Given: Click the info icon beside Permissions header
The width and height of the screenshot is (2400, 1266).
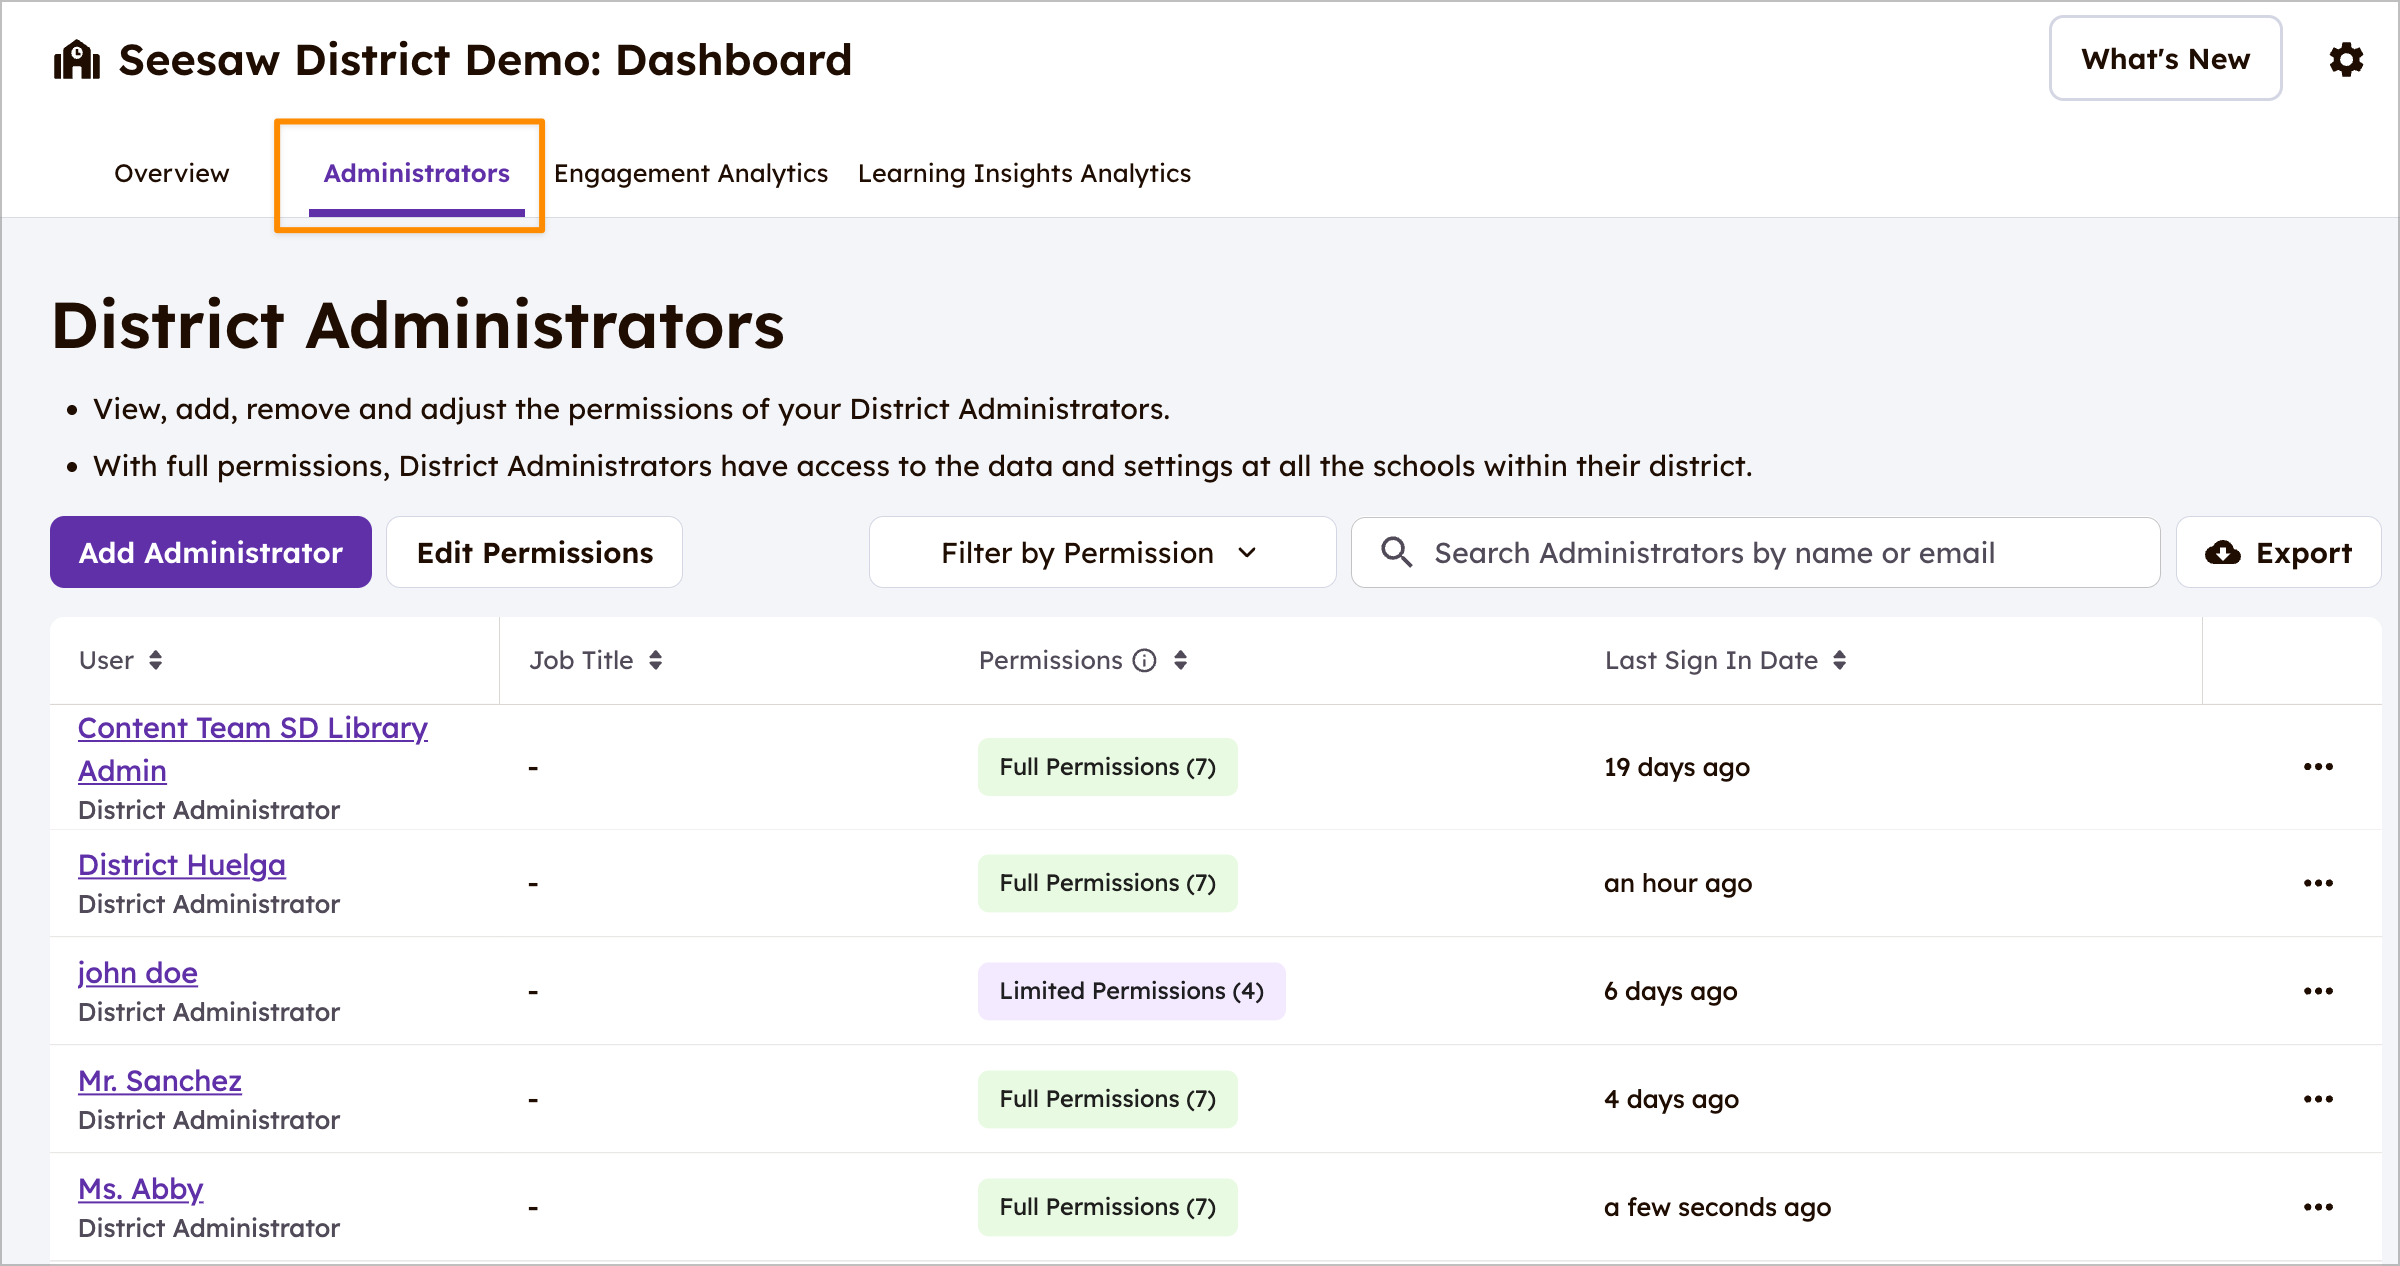Looking at the screenshot, I should (x=1143, y=660).
